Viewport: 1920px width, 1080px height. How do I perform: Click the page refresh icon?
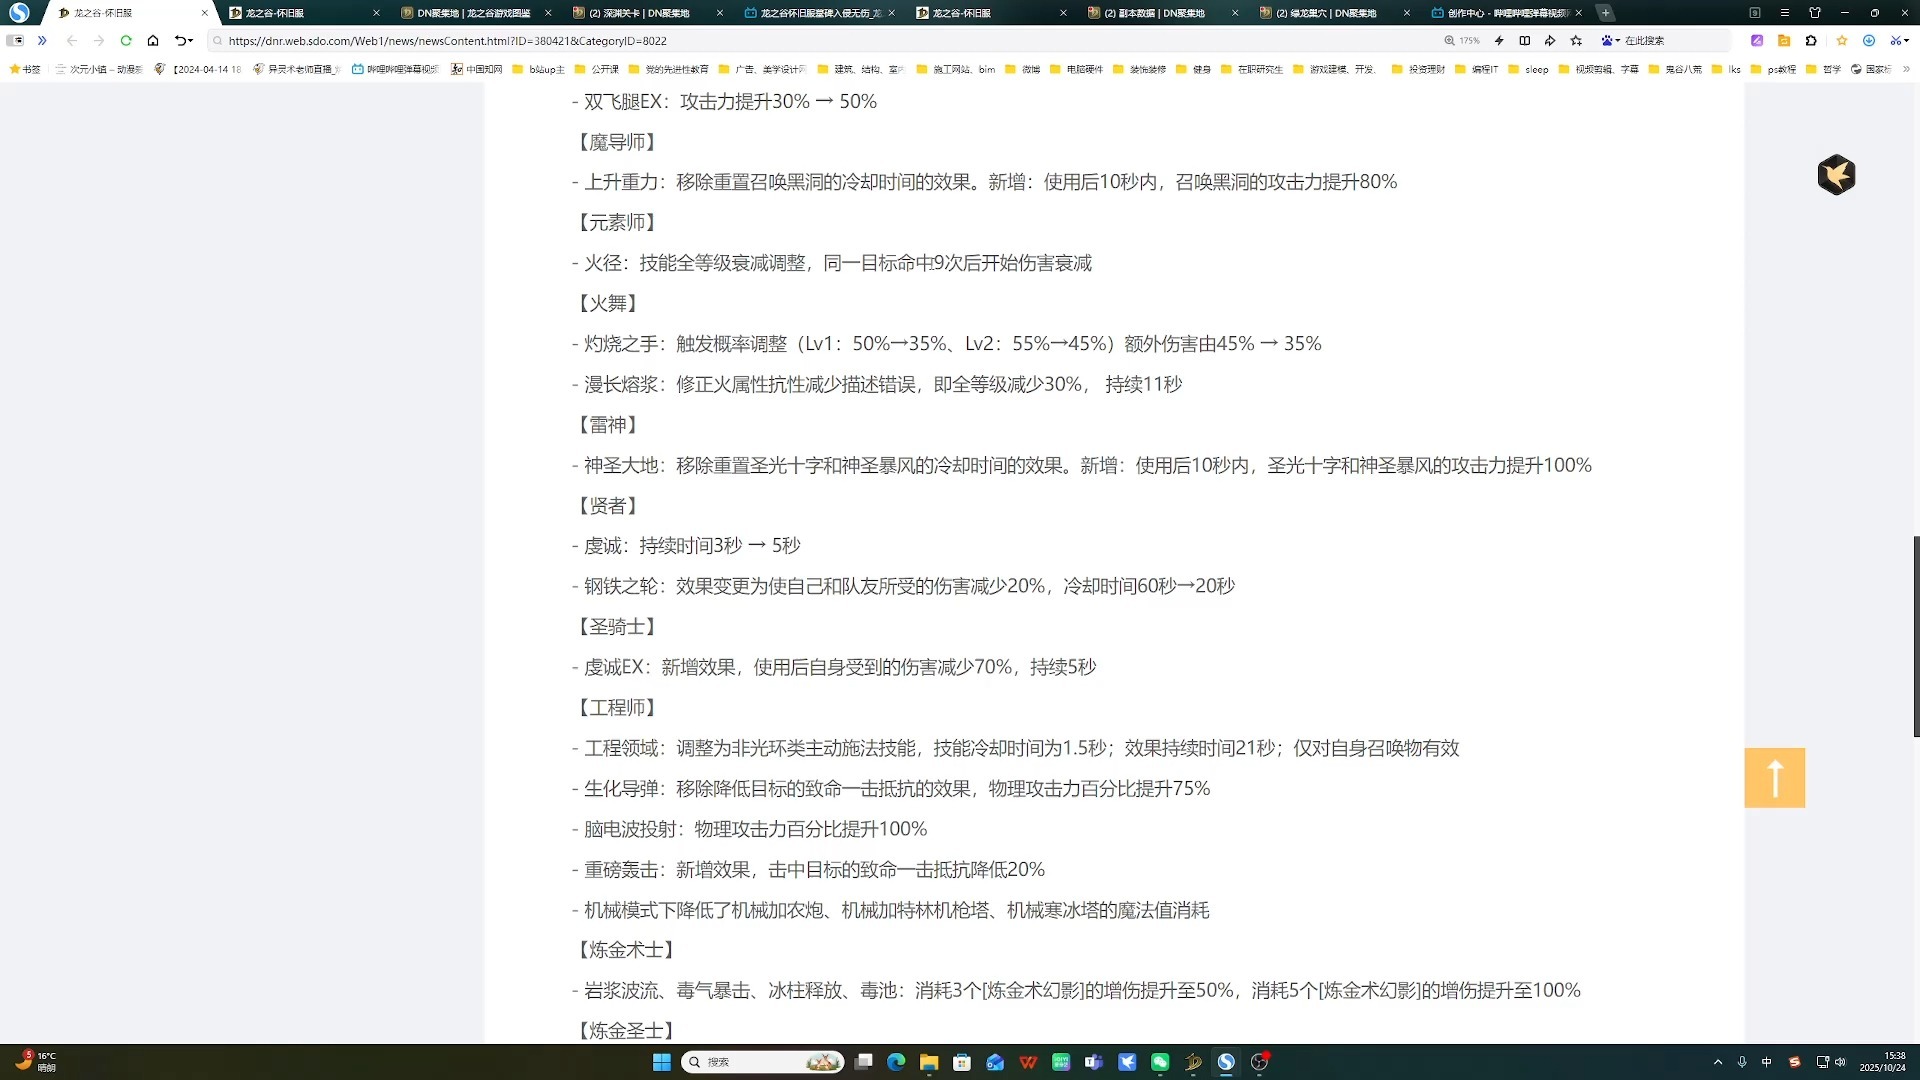point(126,41)
